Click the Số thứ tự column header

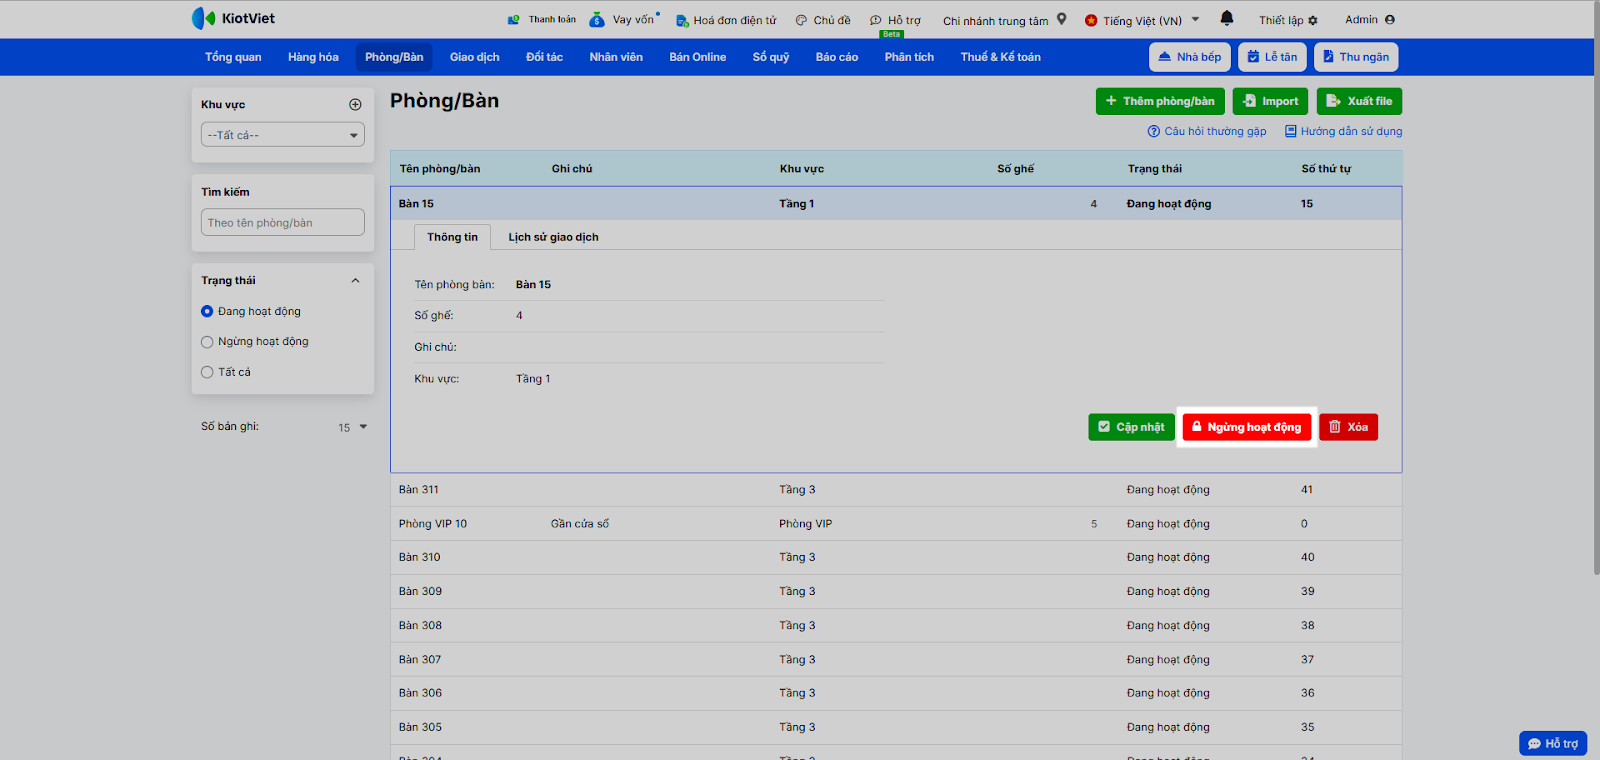(1326, 169)
